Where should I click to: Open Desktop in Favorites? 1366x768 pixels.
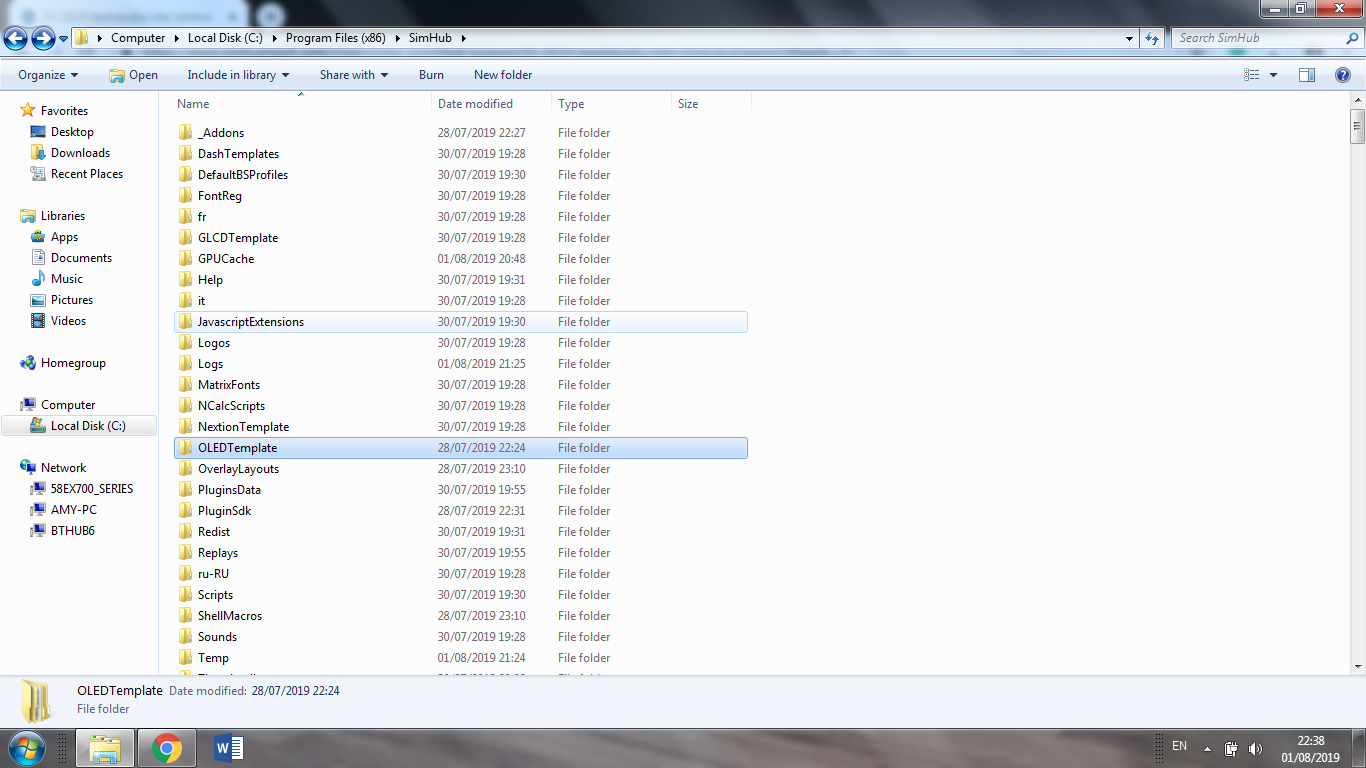(x=72, y=132)
